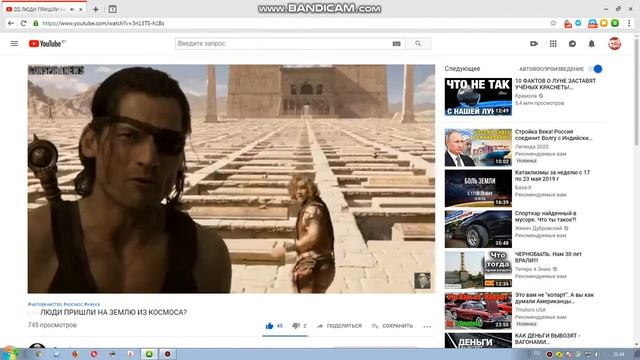Open title 'Стройка Века! Россия соединит Волгу'
The height and width of the screenshot is (360, 640).
(x=553, y=135)
